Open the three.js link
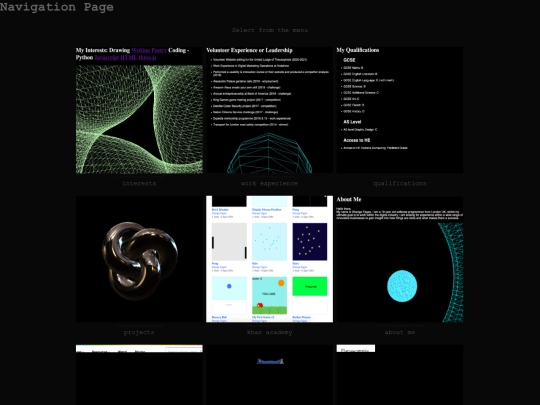Viewport: 540px width, 405px height. tap(147, 58)
